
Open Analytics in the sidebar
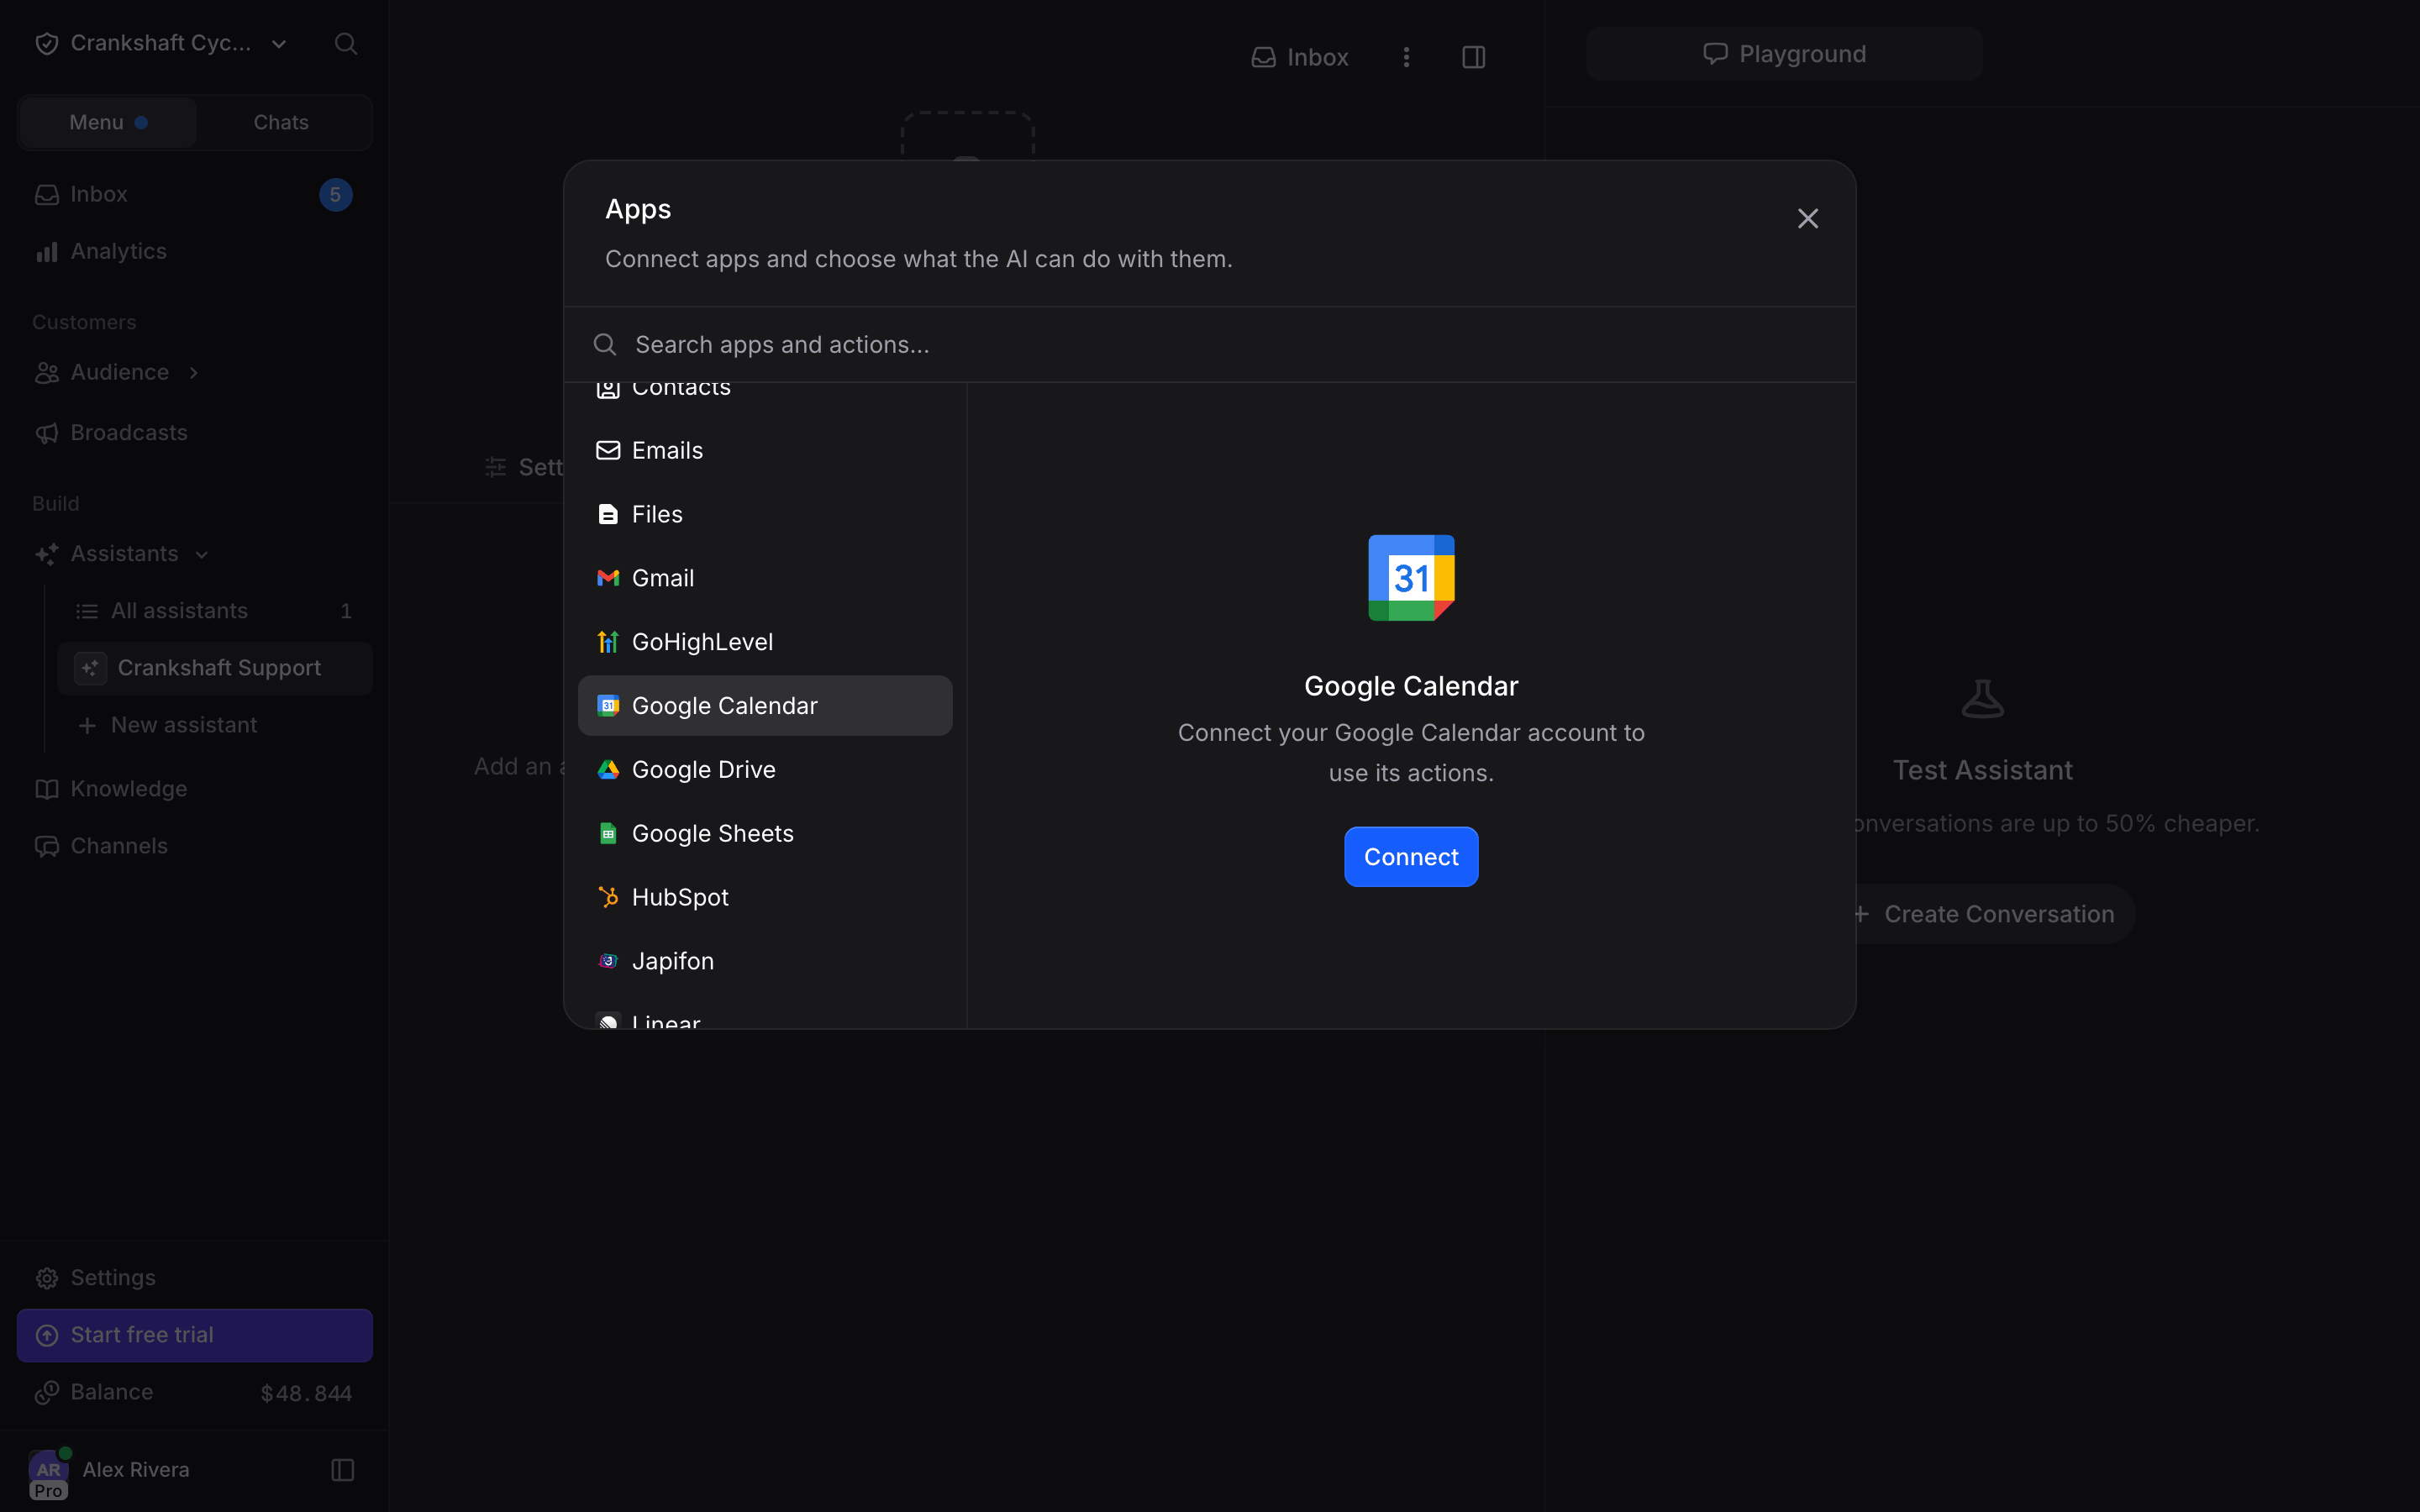[x=195, y=251]
